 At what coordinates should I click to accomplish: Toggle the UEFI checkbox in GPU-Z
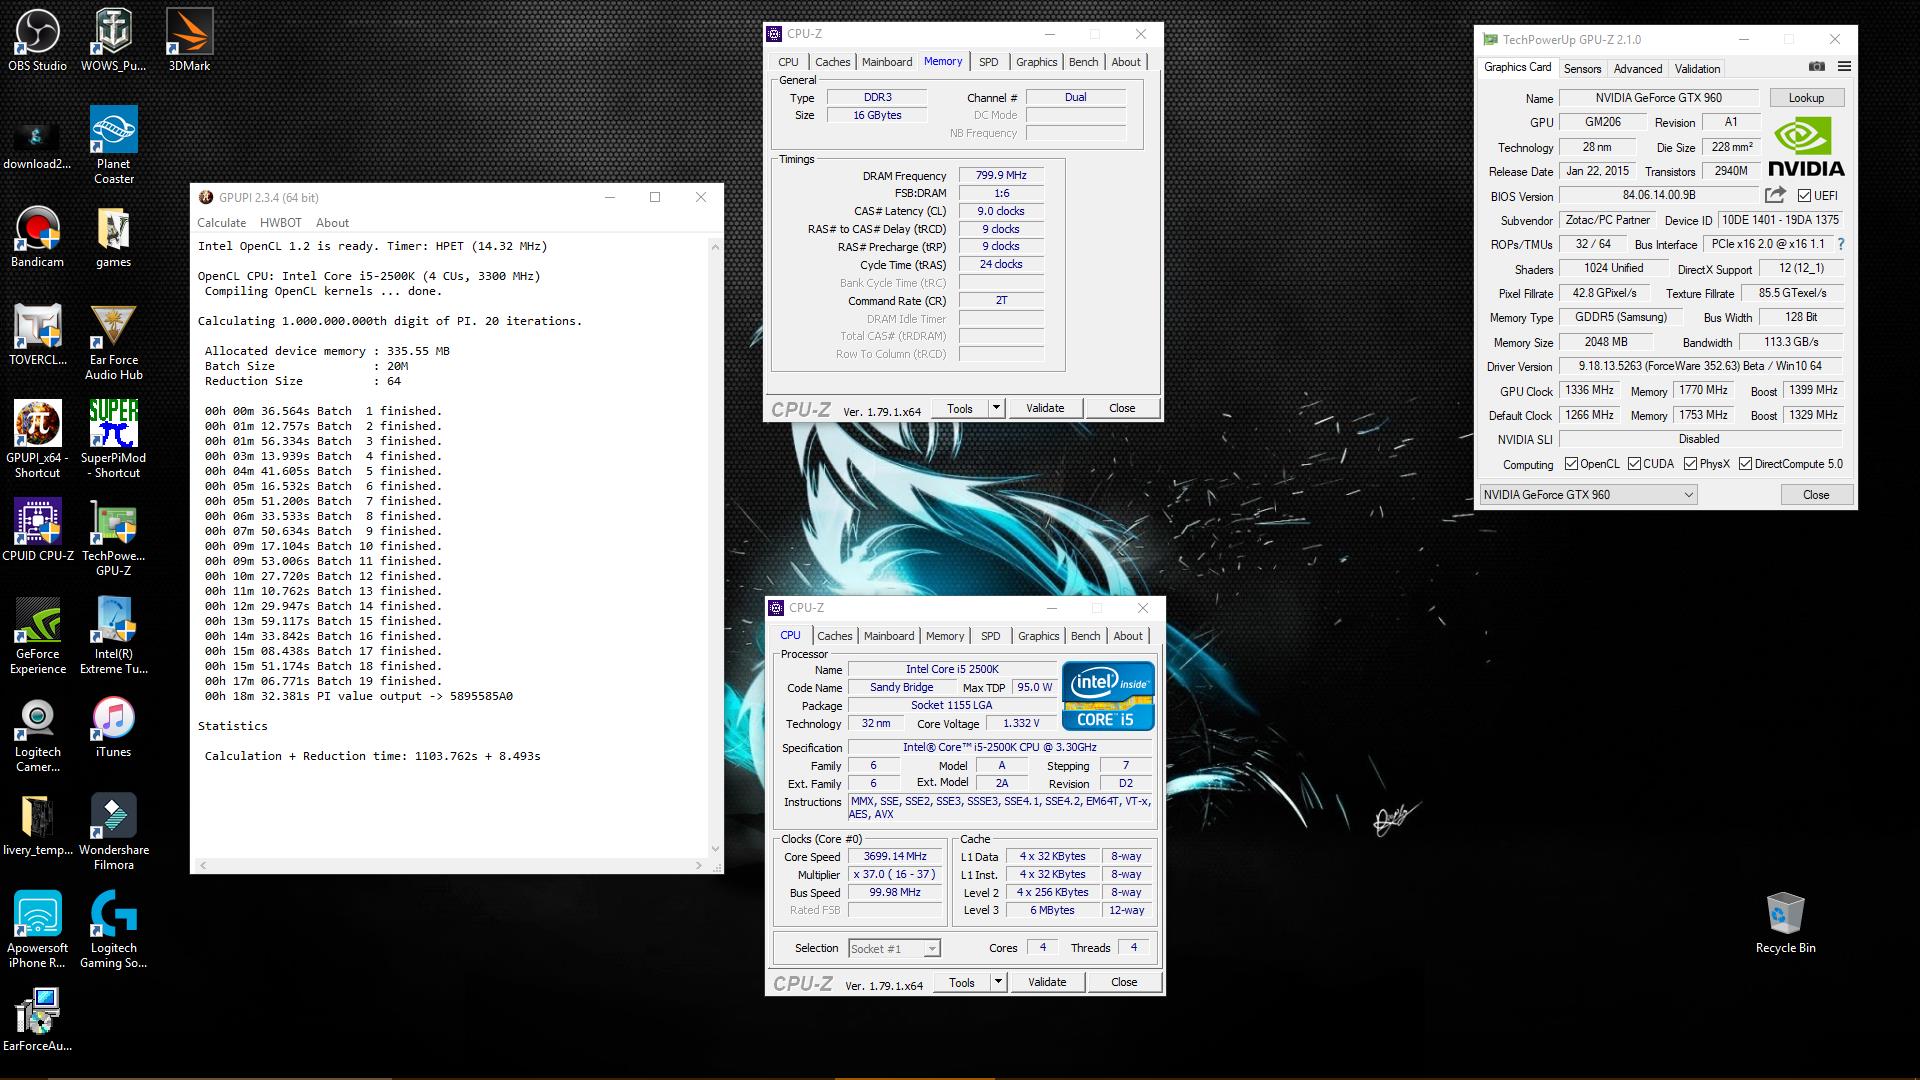[x=1804, y=196]
